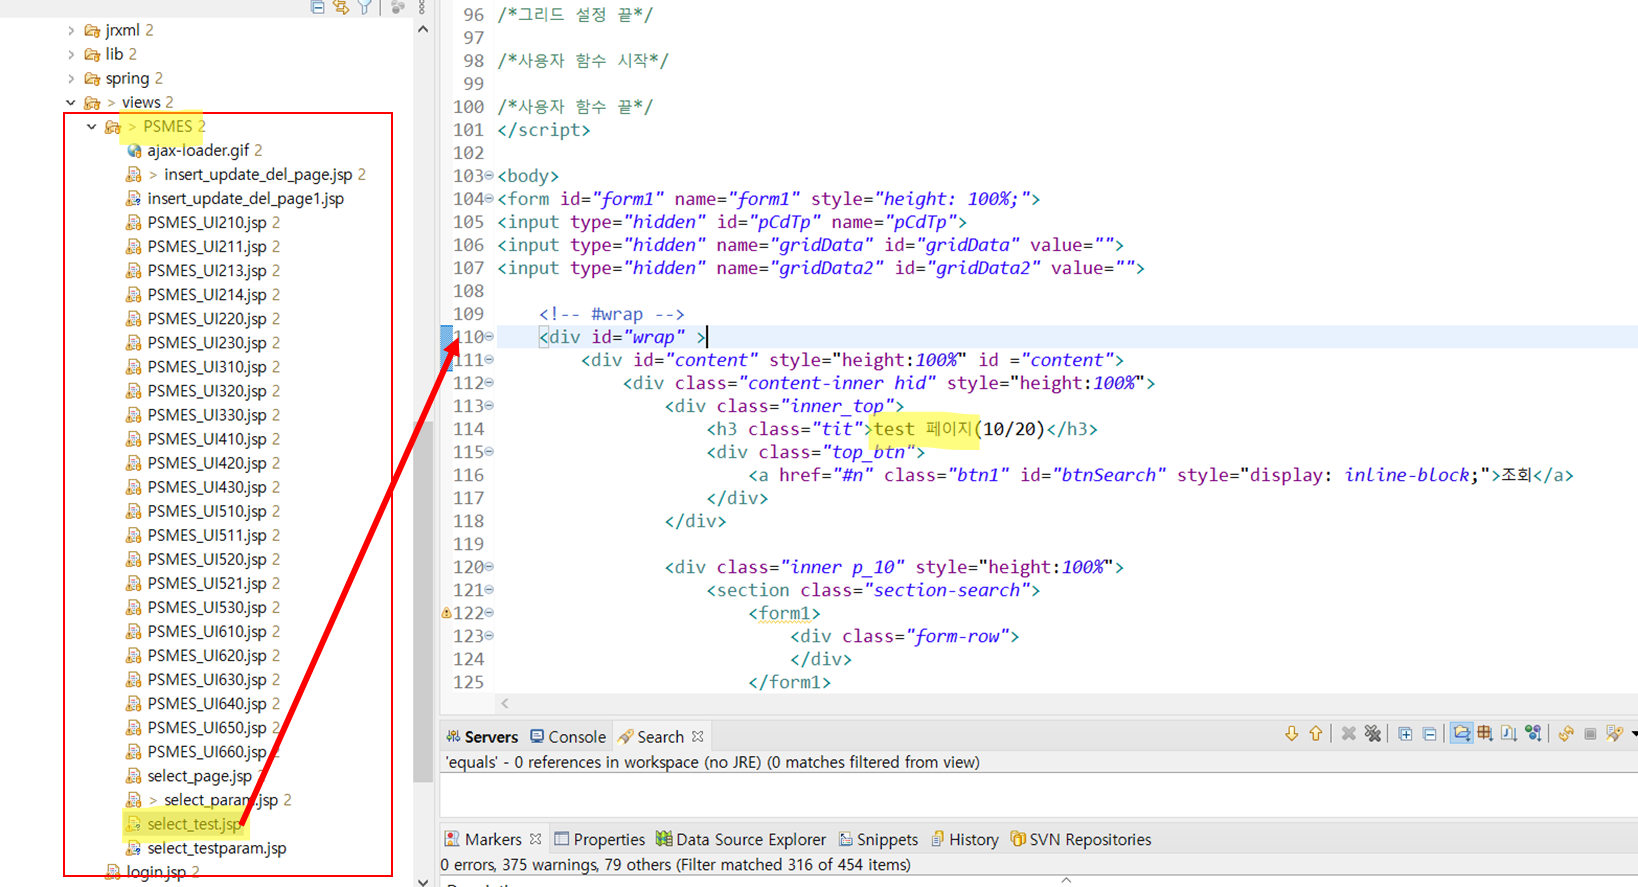Place cursor on line 114 h3 tag
Viewport: 1638px width, 887px height.
[902, 429]
